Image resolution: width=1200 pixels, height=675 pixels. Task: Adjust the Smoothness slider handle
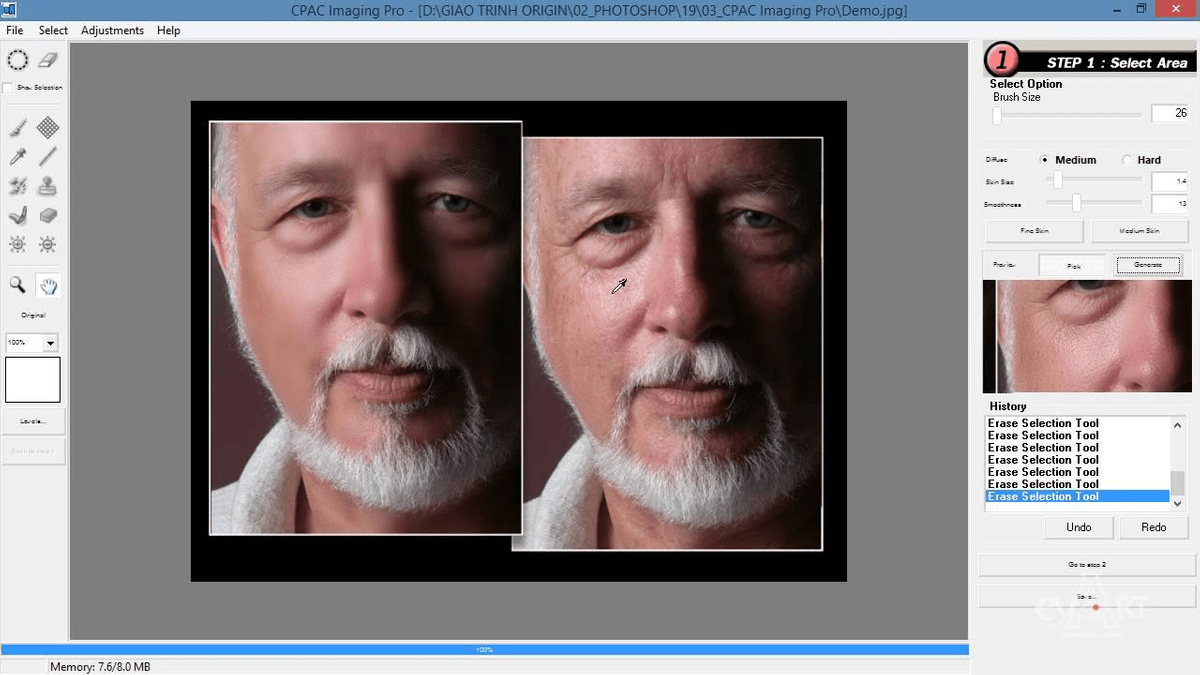pyautogui.click(x=1078, y=203)
